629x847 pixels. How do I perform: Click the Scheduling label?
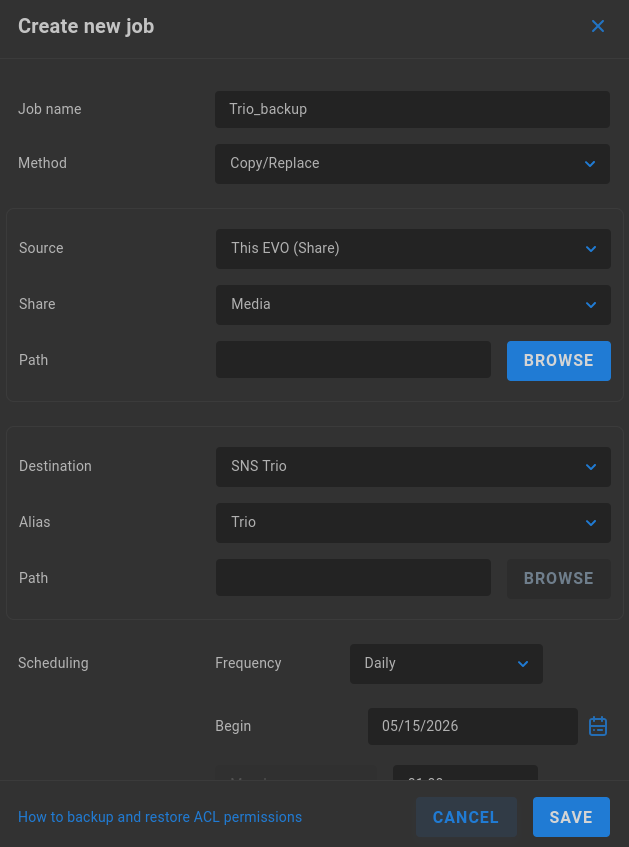53,663
